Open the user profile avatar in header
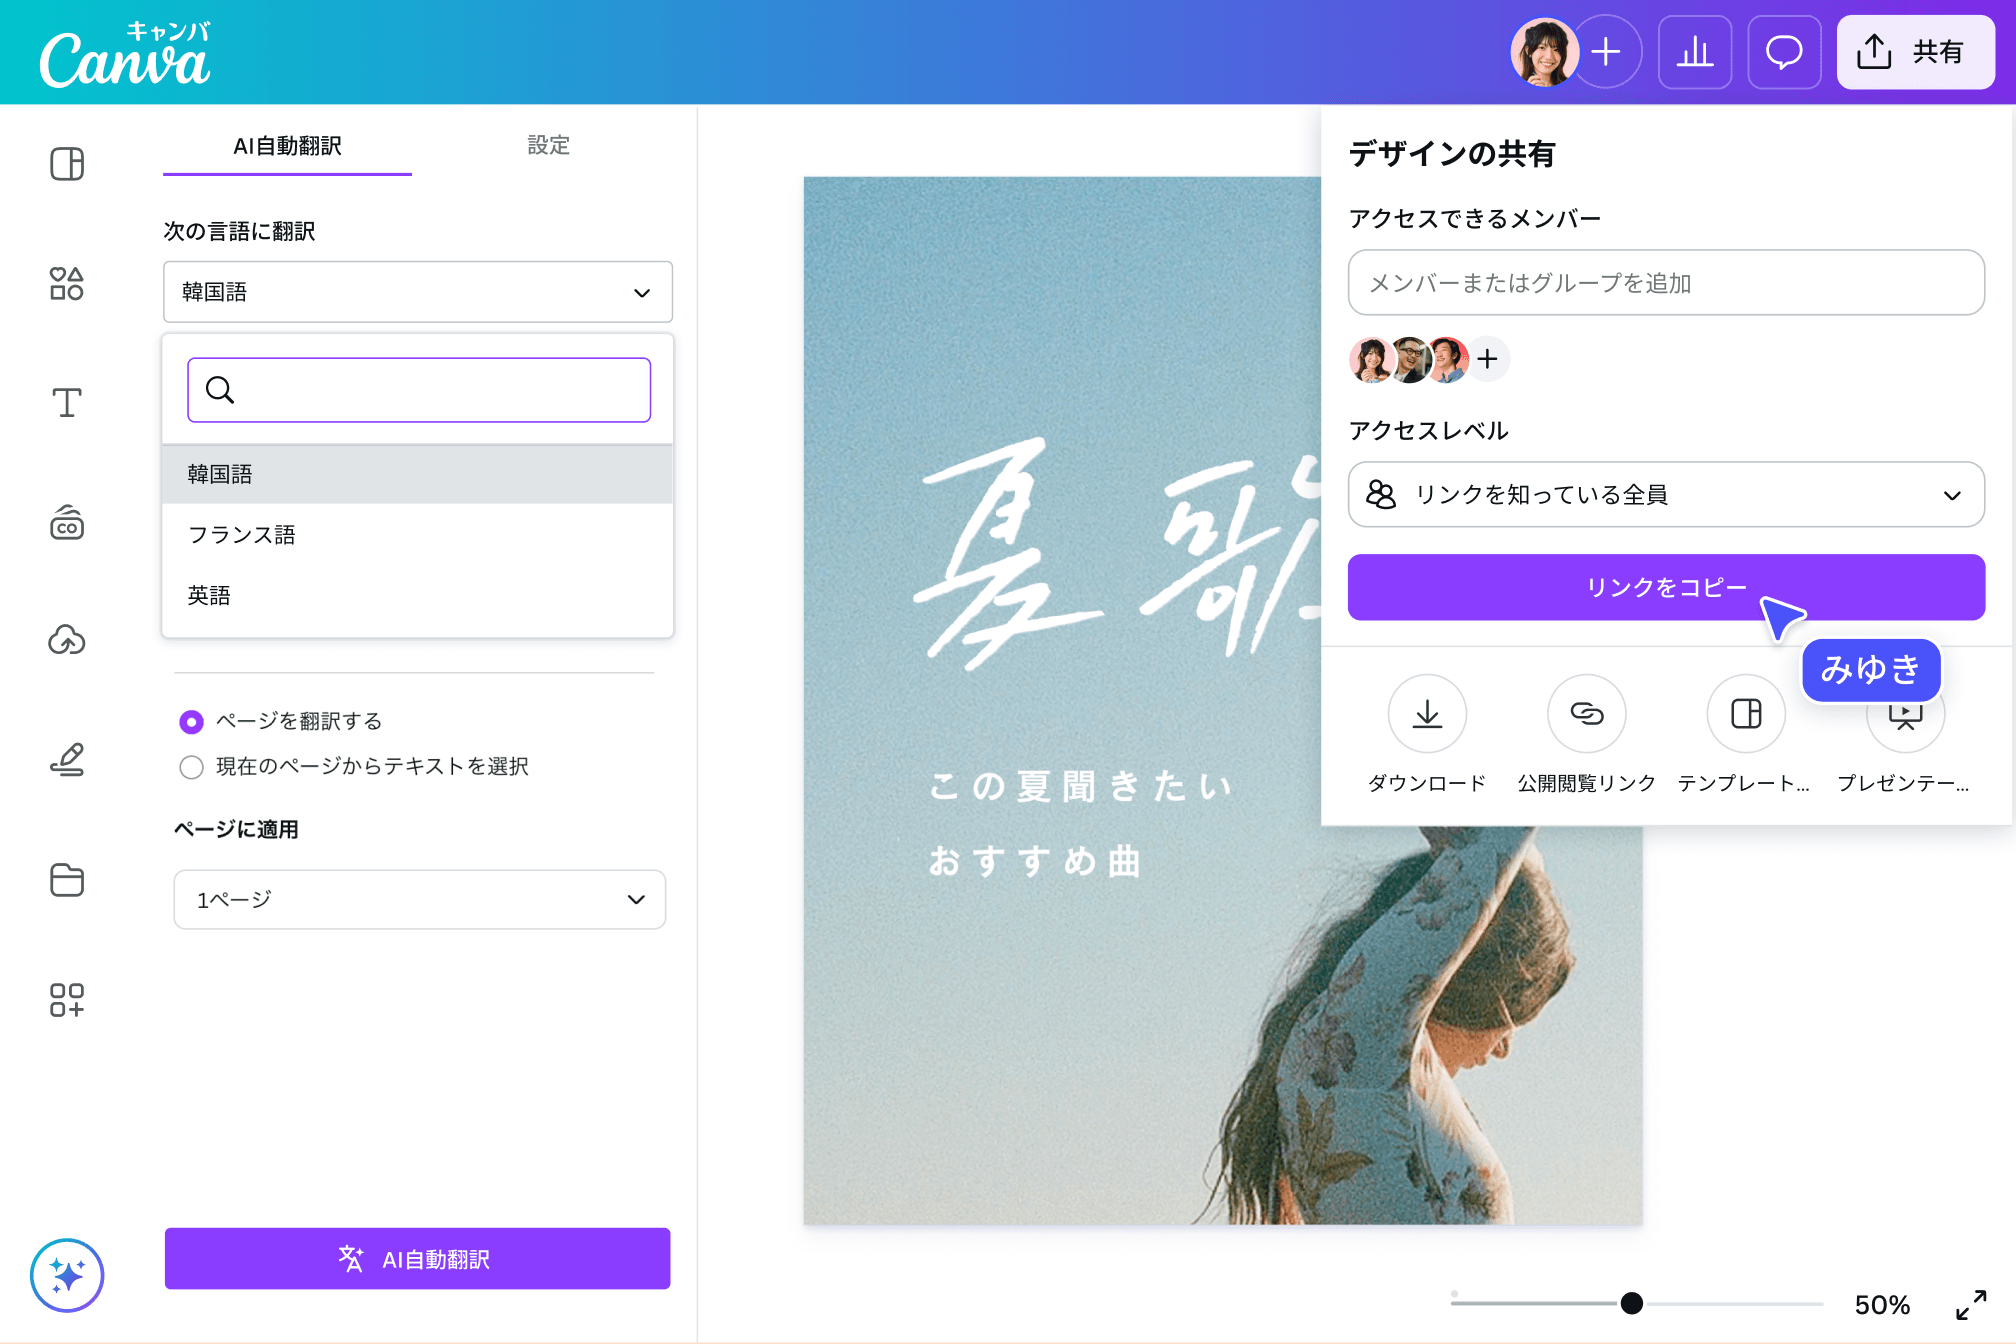 click(x=1544, y=52)
